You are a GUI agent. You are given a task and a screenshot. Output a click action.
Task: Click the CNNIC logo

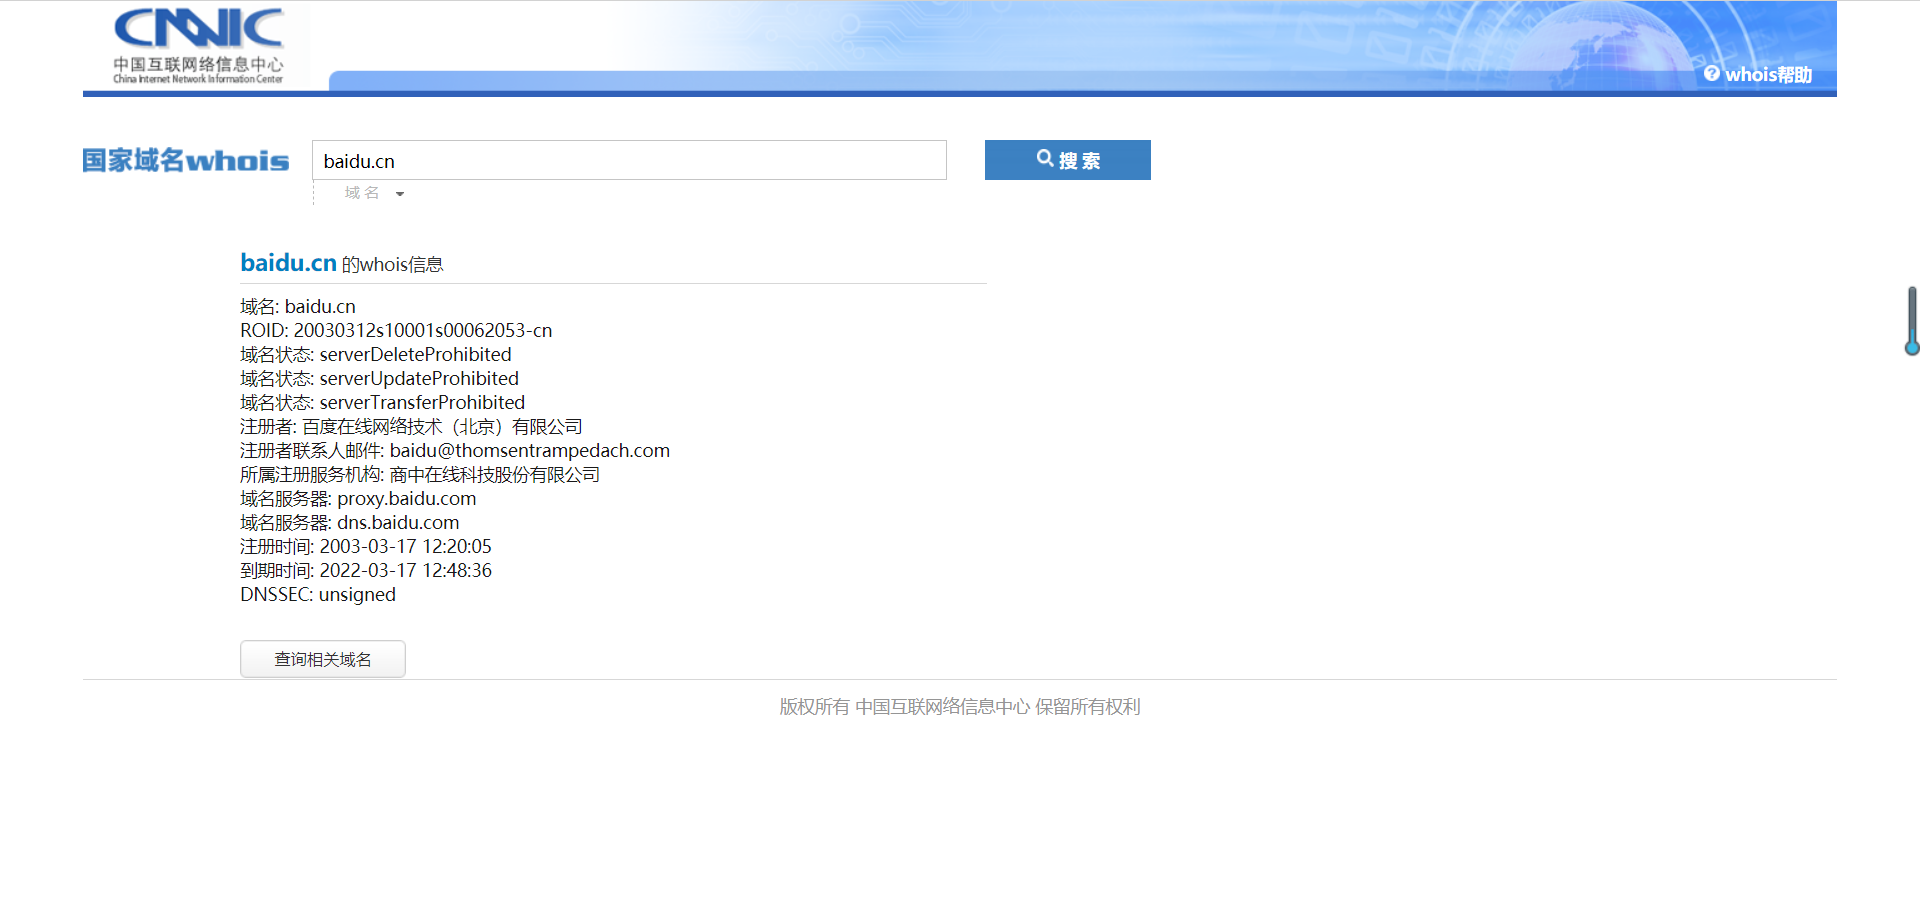pyautogui.click(x=198, y=46)
